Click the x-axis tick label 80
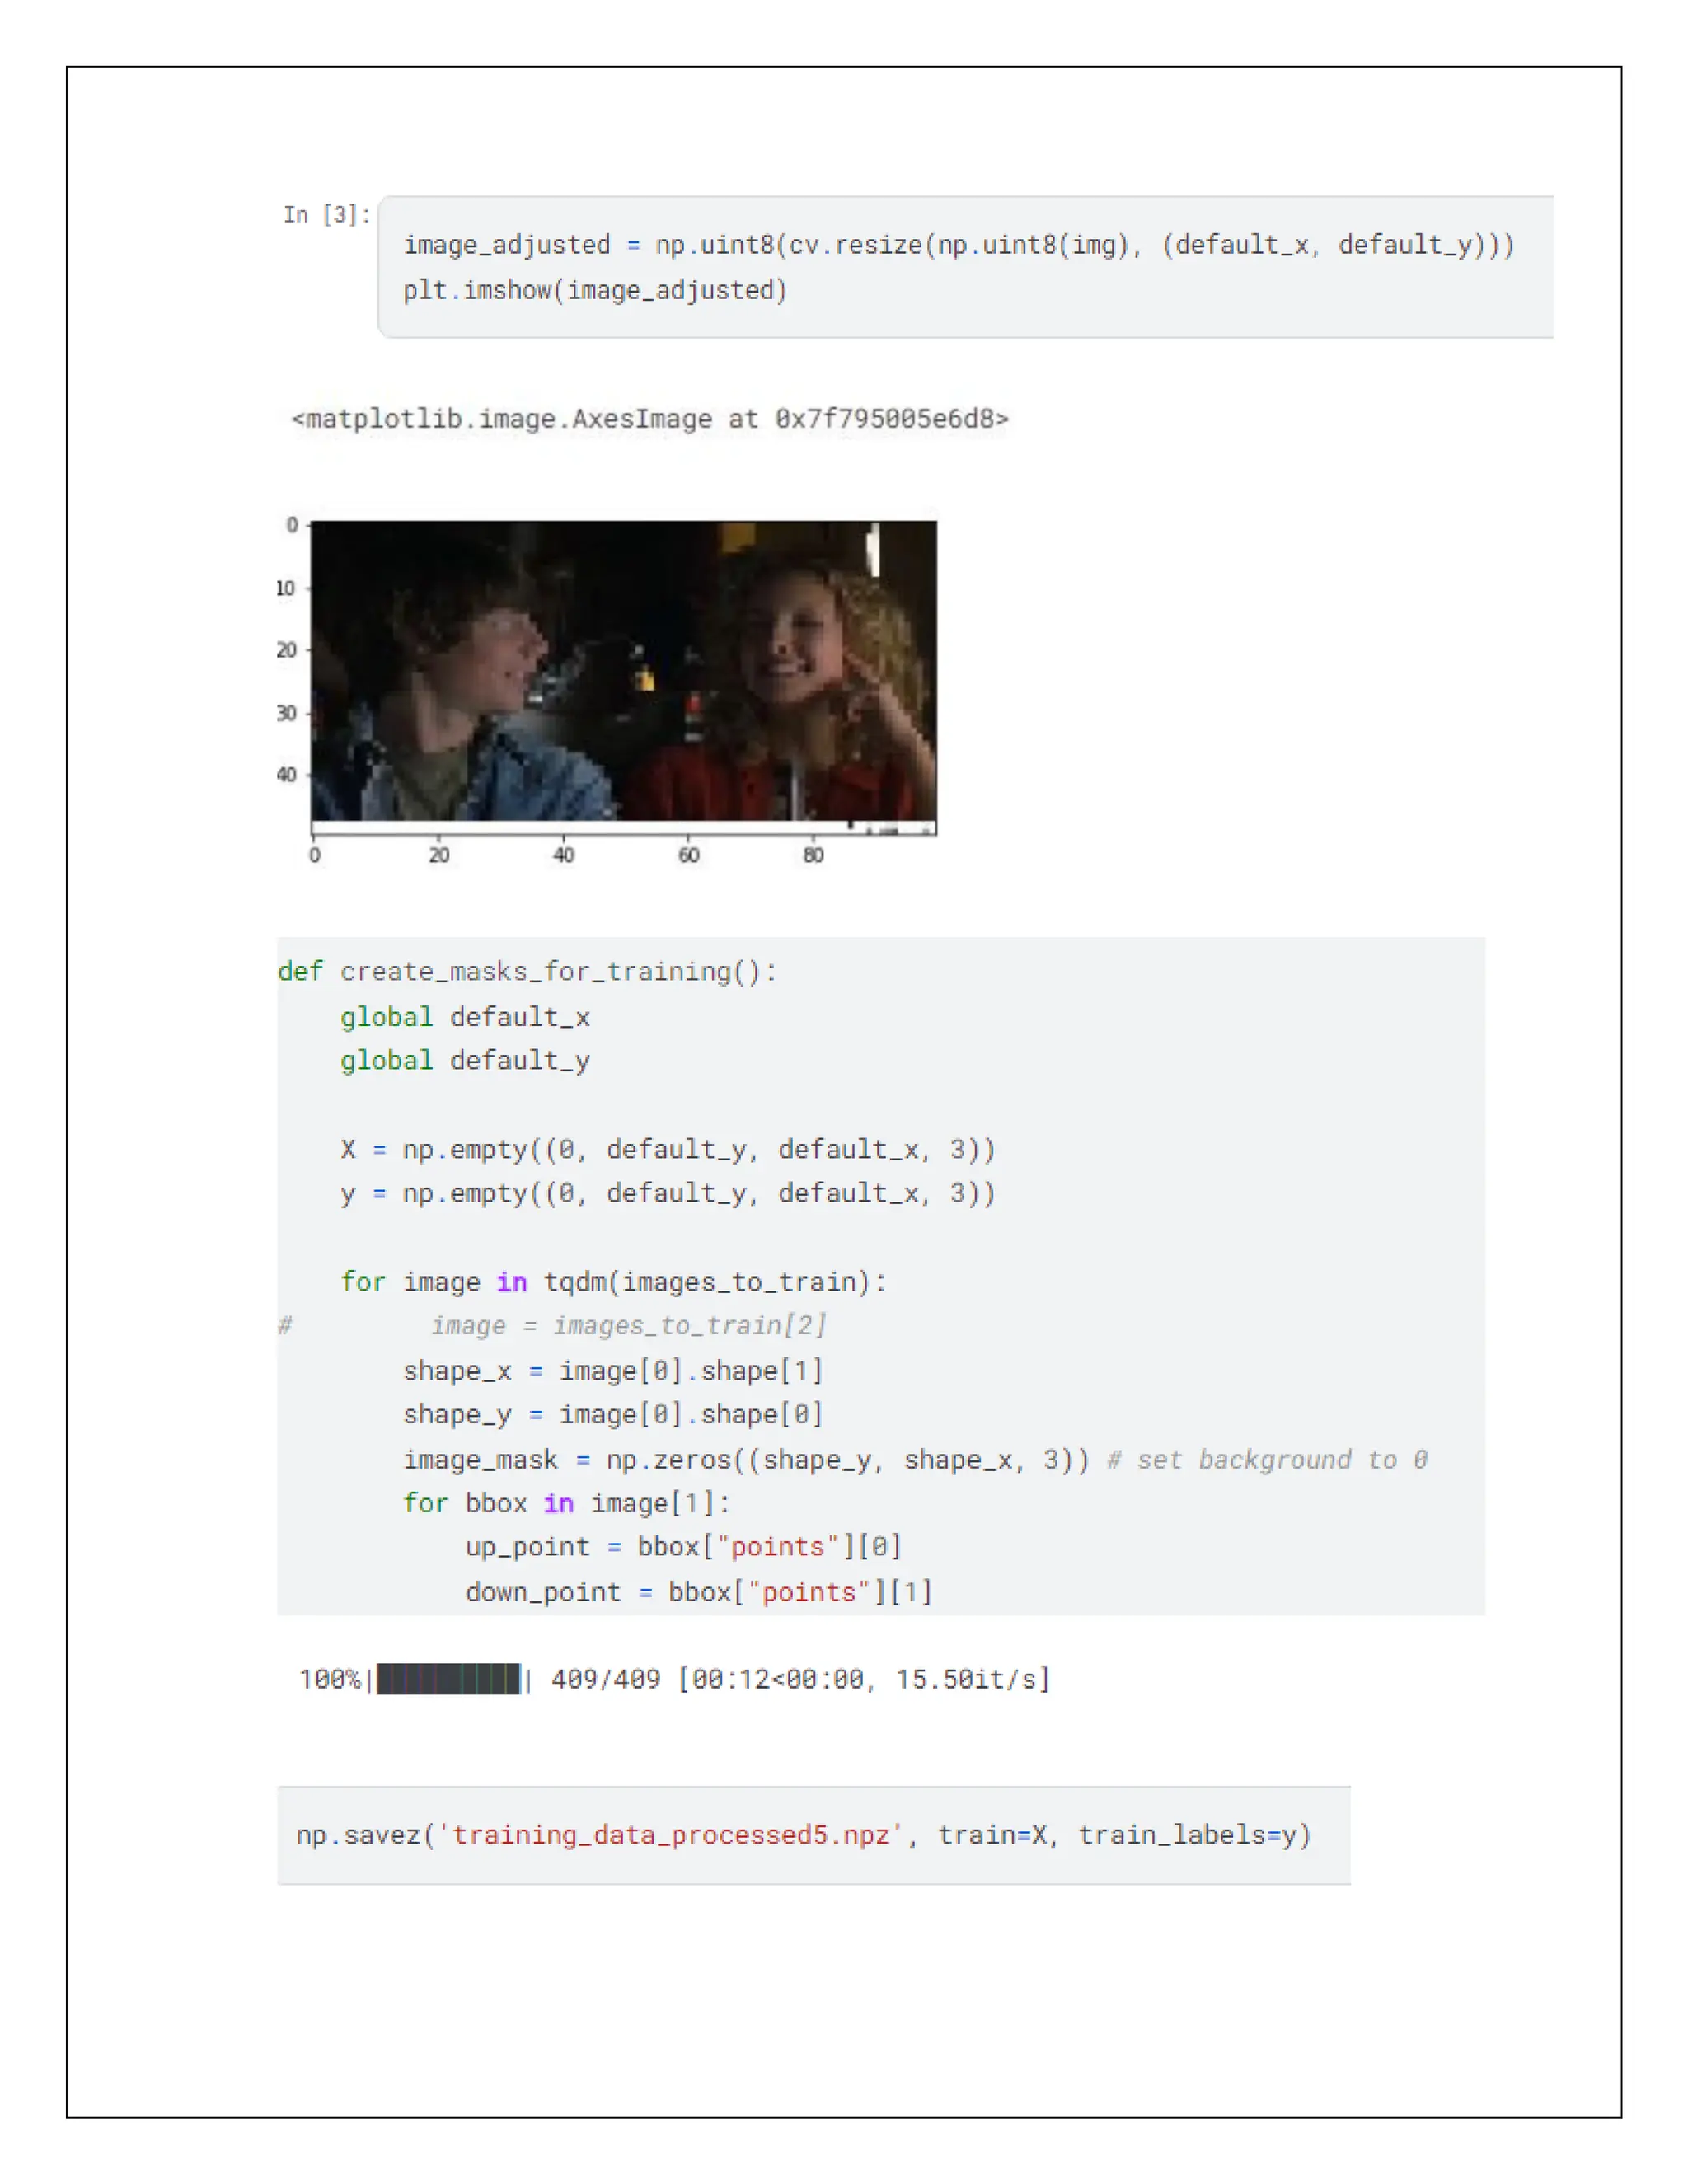 click(x=813, y=856)
